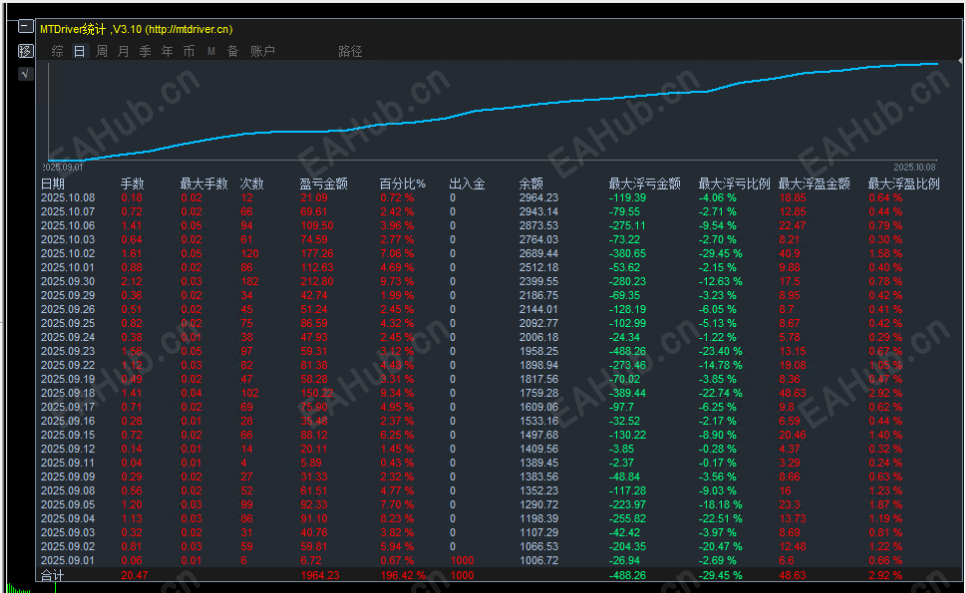The height and width of the screenshot is (593, 966).
Task: Select the 2025.10.08 date row in table
Action: click(68, 198)
